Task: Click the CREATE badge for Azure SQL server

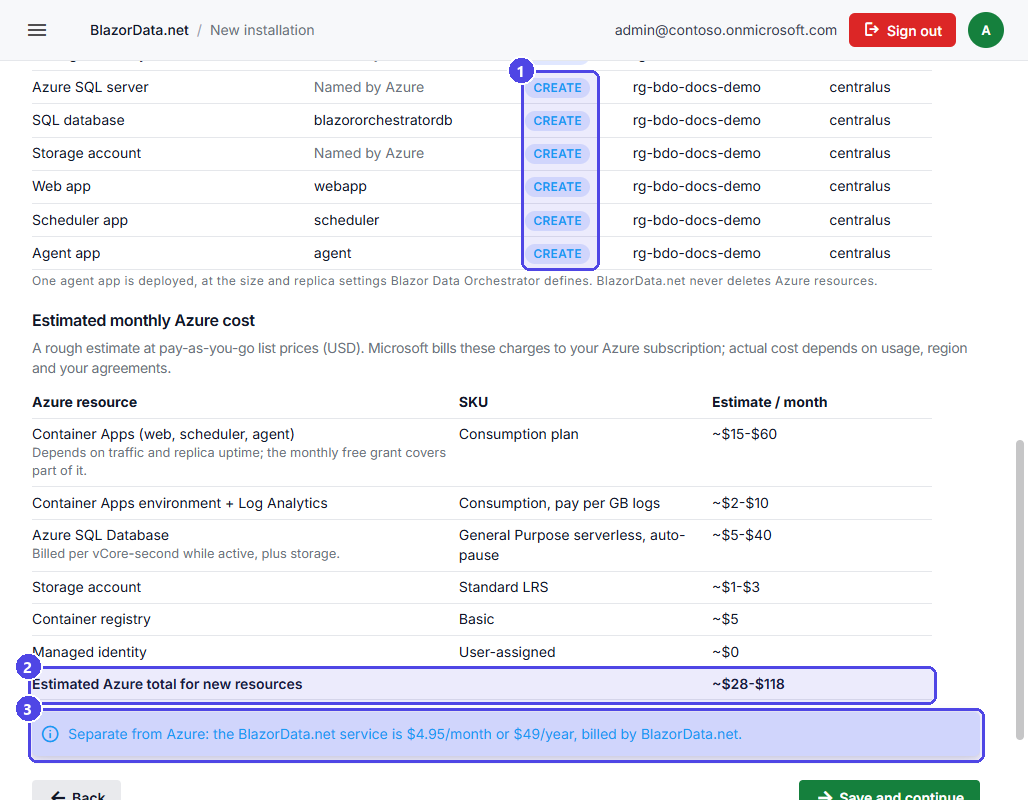Action: pos(557,88)
